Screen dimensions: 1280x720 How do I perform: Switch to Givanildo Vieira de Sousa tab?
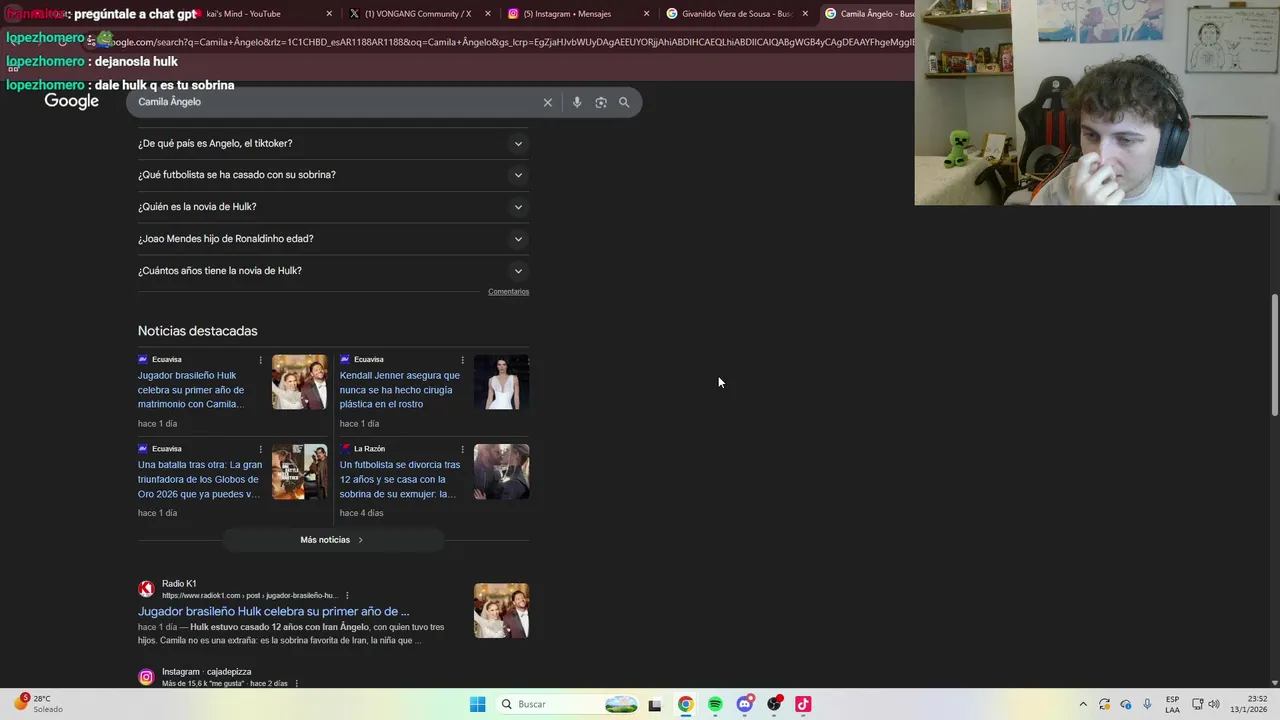click(x=736, y=14)
